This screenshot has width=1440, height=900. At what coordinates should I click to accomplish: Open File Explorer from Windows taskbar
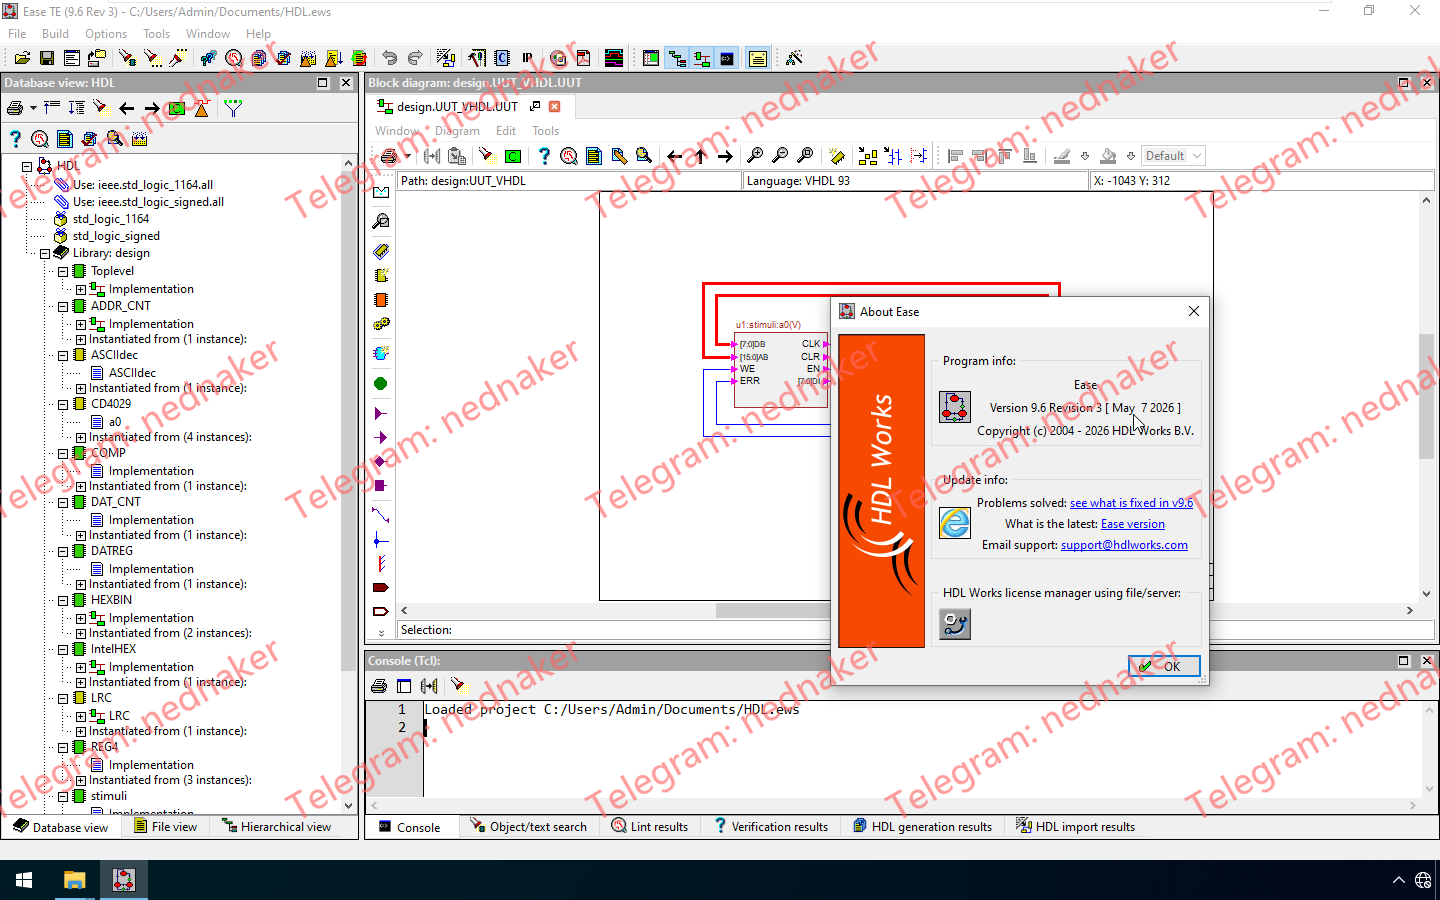pyautogui.click(x=74, y=880)
